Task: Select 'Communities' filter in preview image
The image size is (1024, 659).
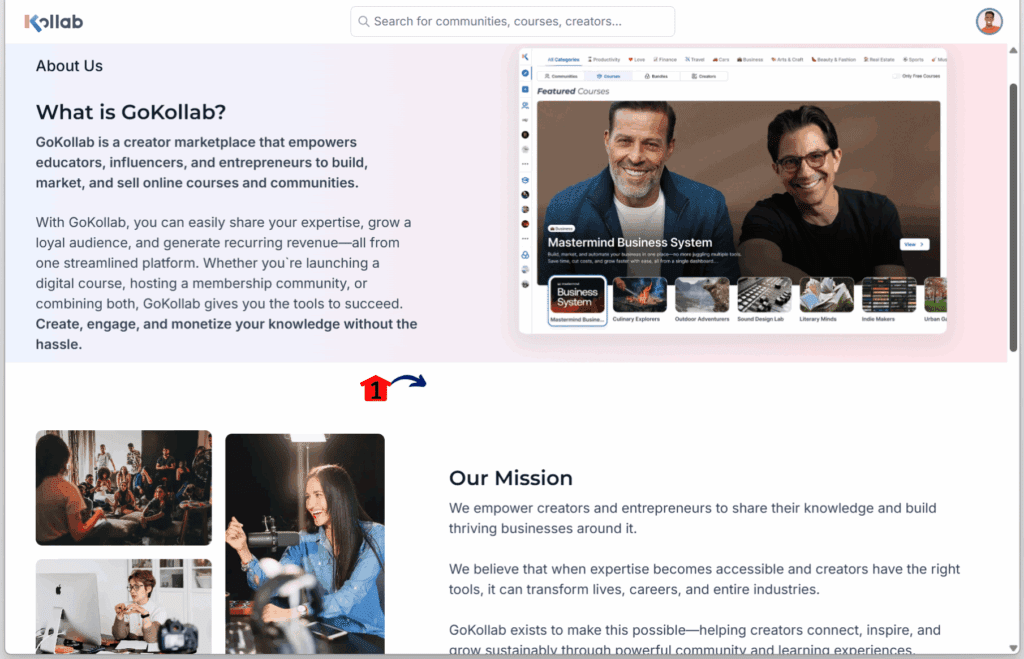Action: coord(561,76)
